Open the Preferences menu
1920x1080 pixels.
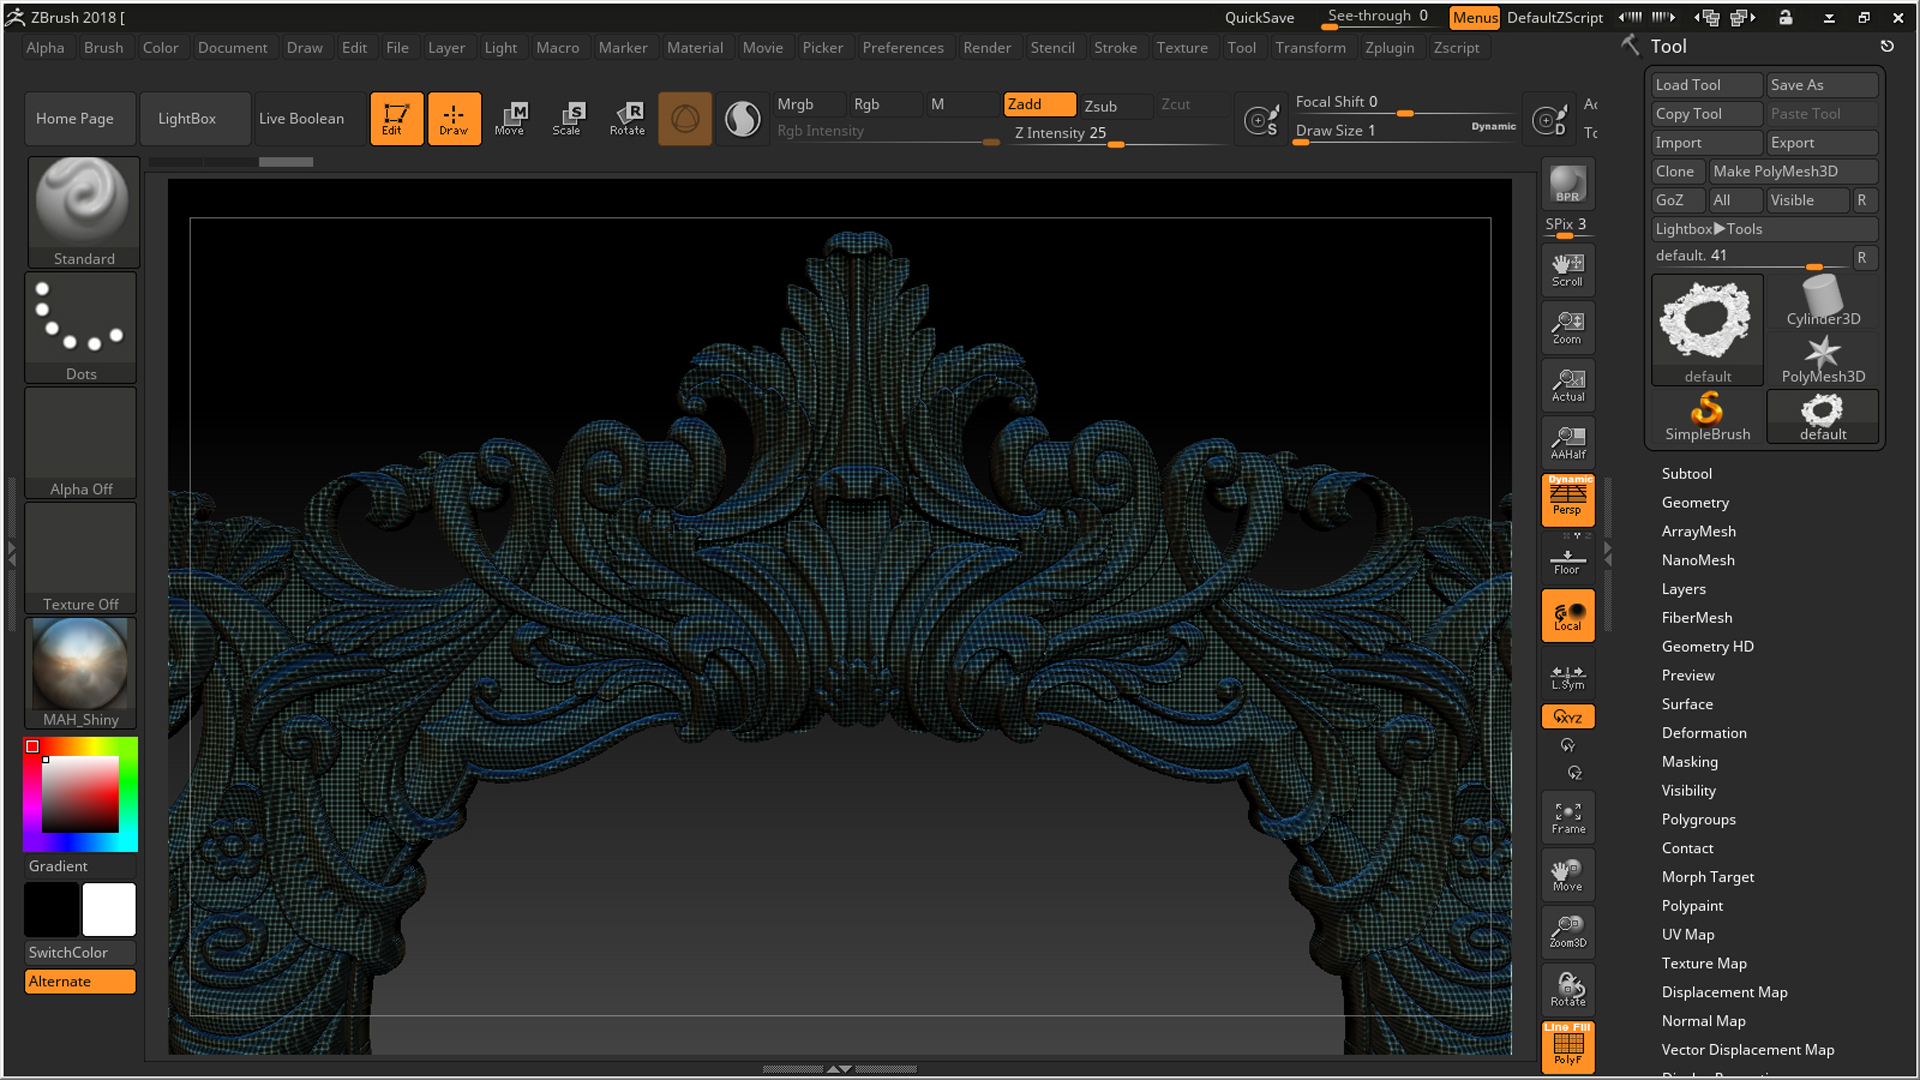[903, 47]
